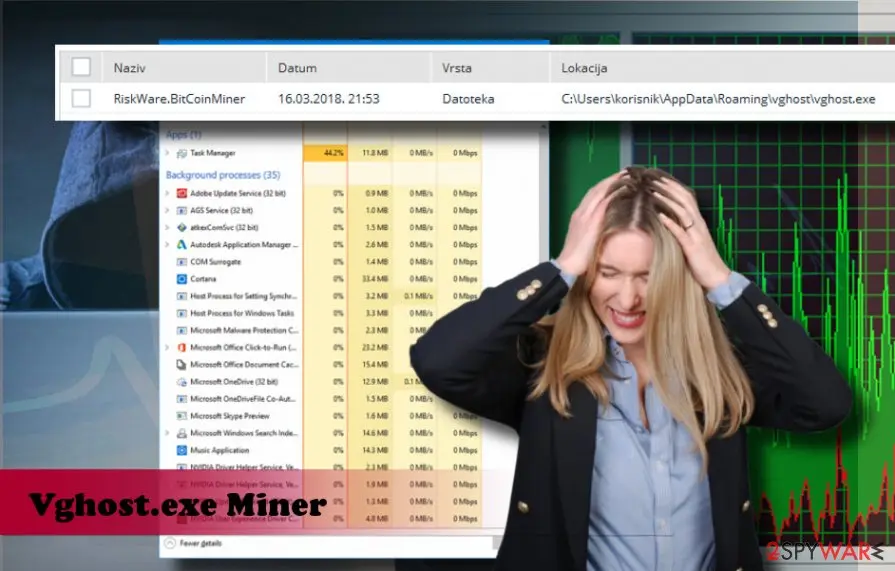Select the atkexComSvc (32 bit) name
895x571 pixels.
[x=224, y=227]
